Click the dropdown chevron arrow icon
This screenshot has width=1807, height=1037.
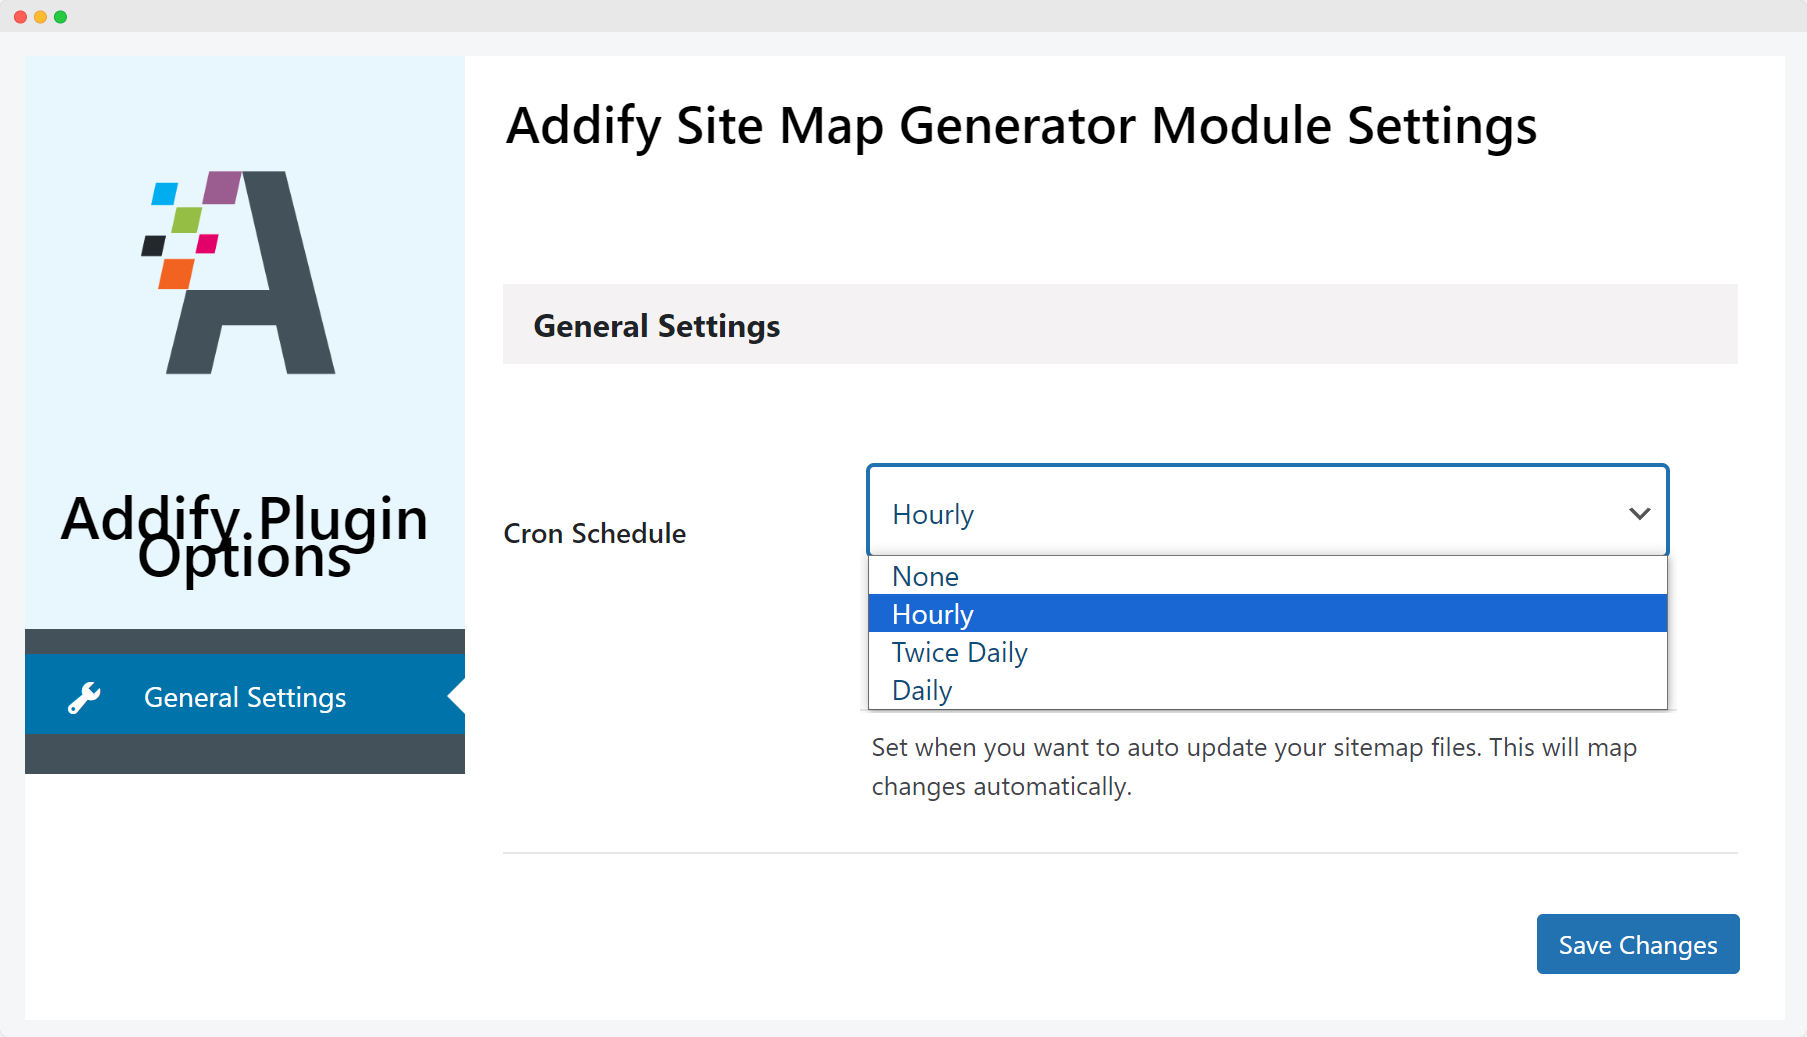click(x=1639, y=514)
